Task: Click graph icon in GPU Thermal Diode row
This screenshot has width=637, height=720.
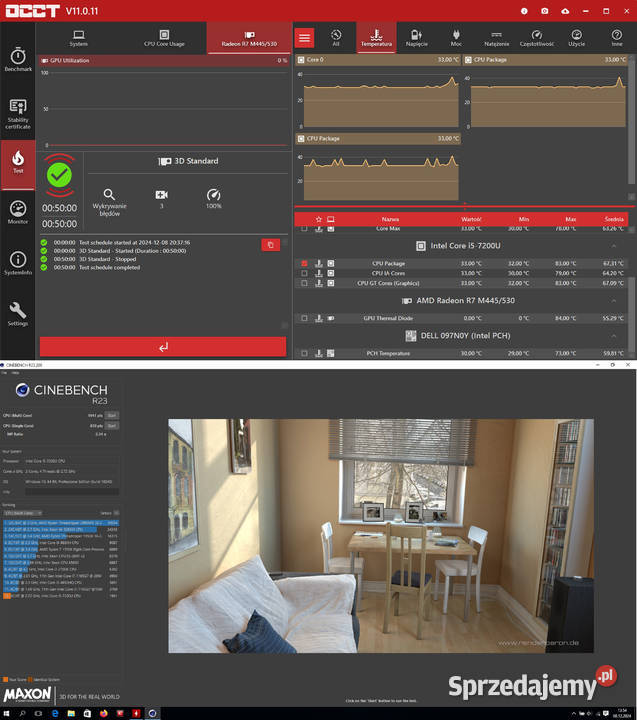Action: pos(319,318)
